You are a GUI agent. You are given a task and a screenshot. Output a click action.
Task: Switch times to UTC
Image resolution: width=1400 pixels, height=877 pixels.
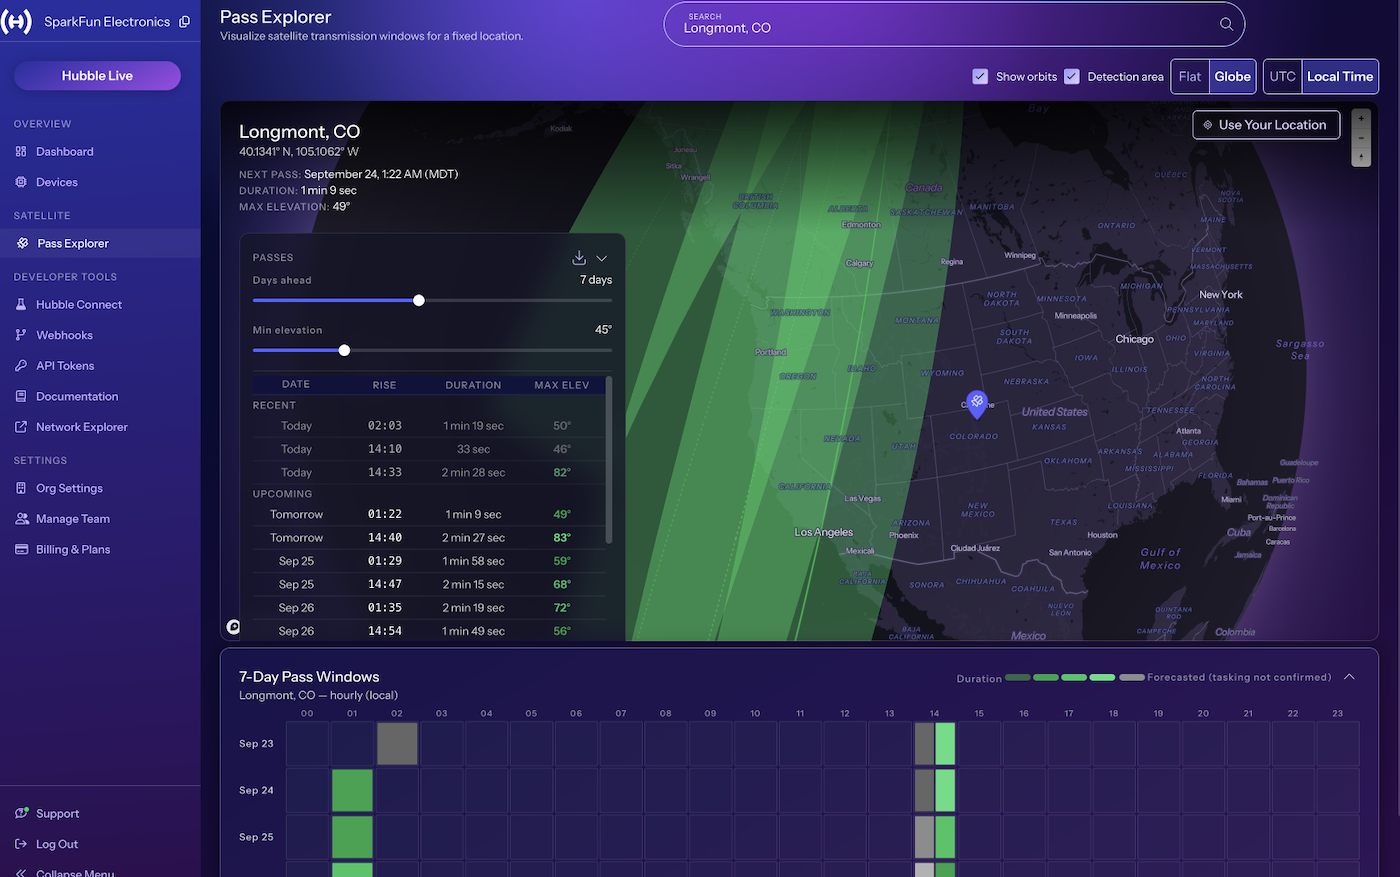click(1283, 77)
